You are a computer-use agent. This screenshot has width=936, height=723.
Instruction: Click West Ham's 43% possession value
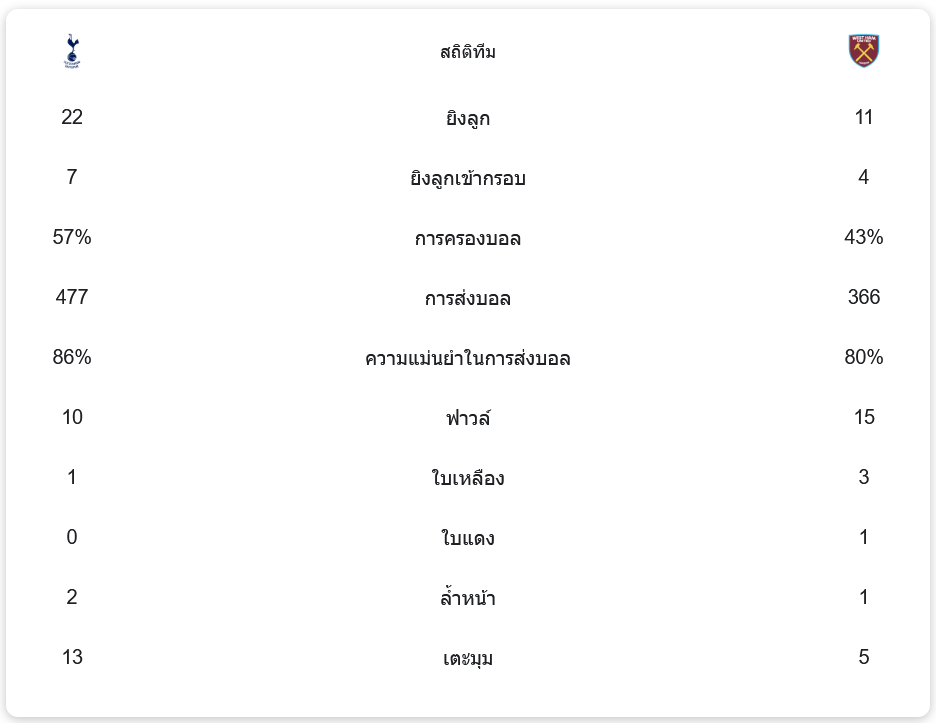(864, 237)
